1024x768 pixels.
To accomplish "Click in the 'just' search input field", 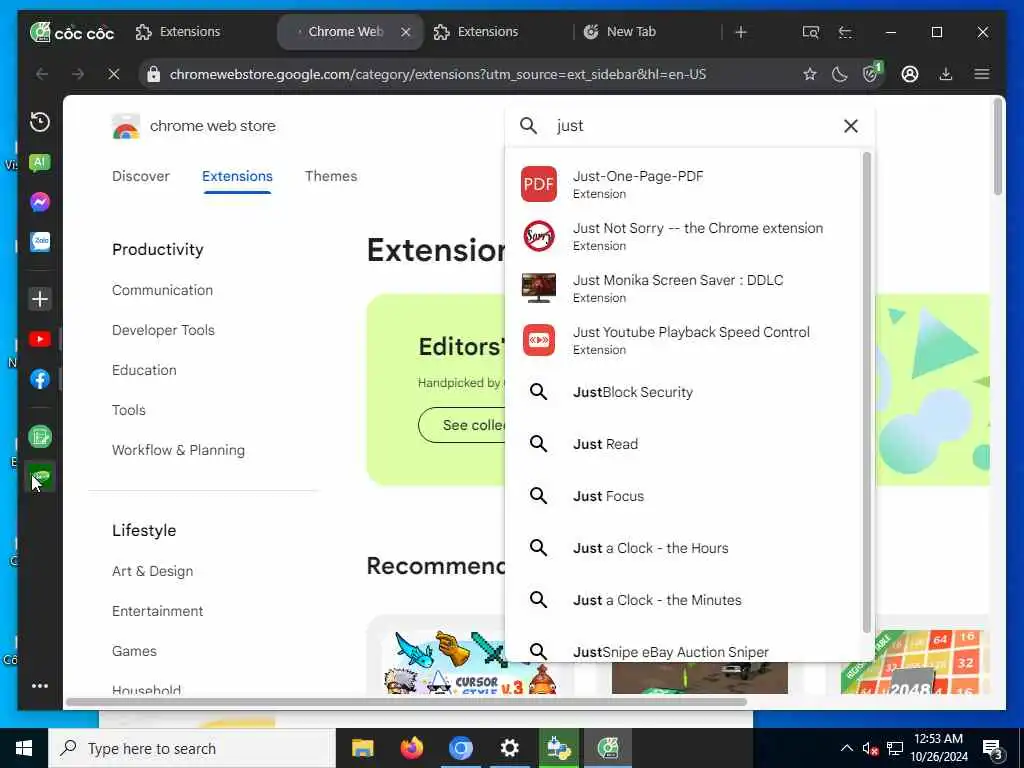I will [x=692, y=126].
